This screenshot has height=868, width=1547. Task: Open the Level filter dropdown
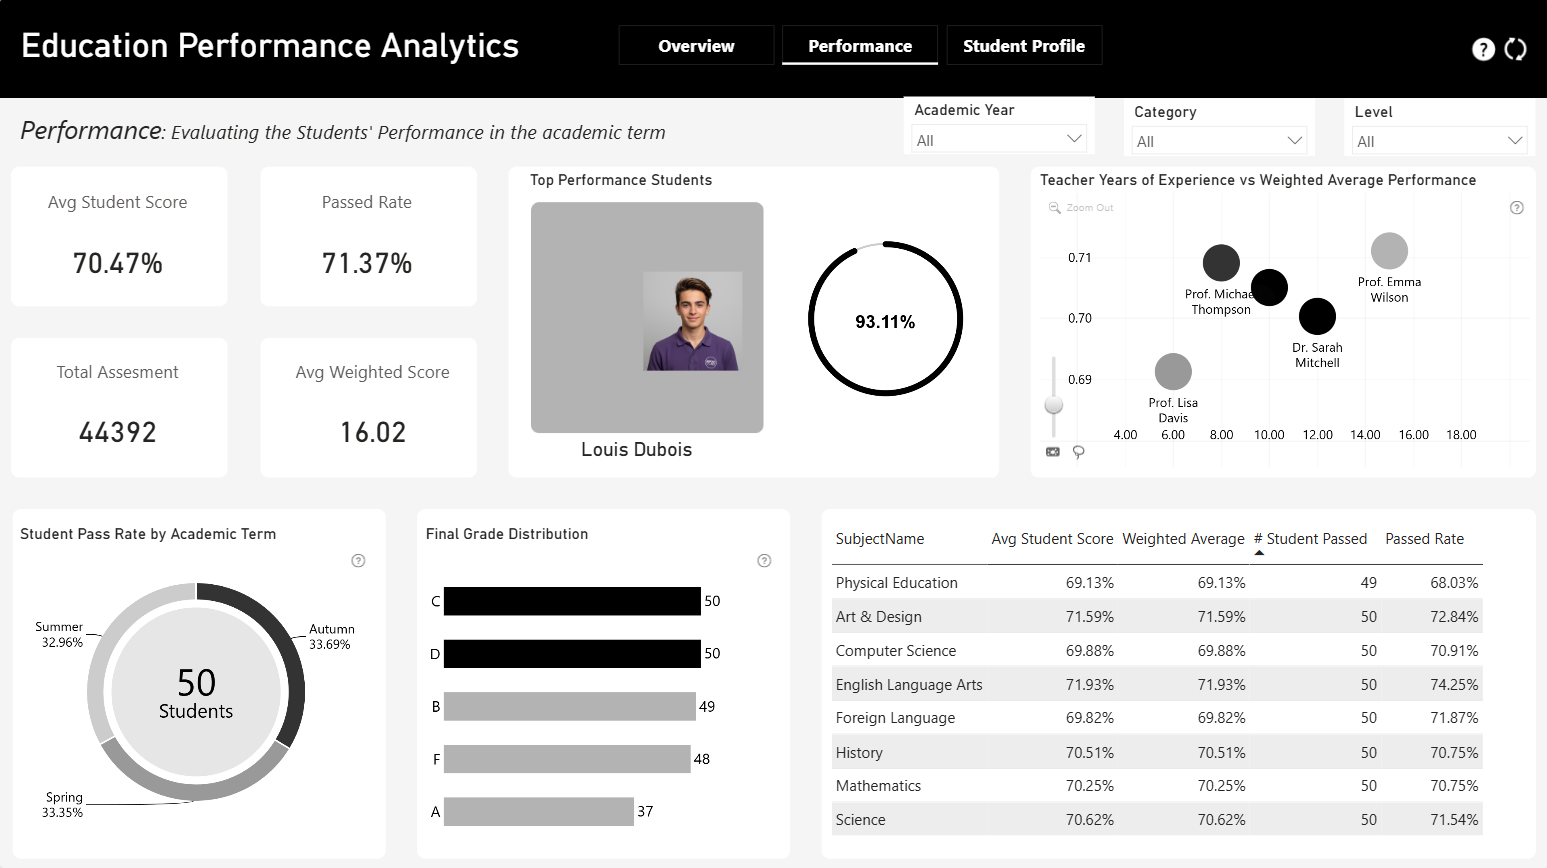pos(1439,140)
